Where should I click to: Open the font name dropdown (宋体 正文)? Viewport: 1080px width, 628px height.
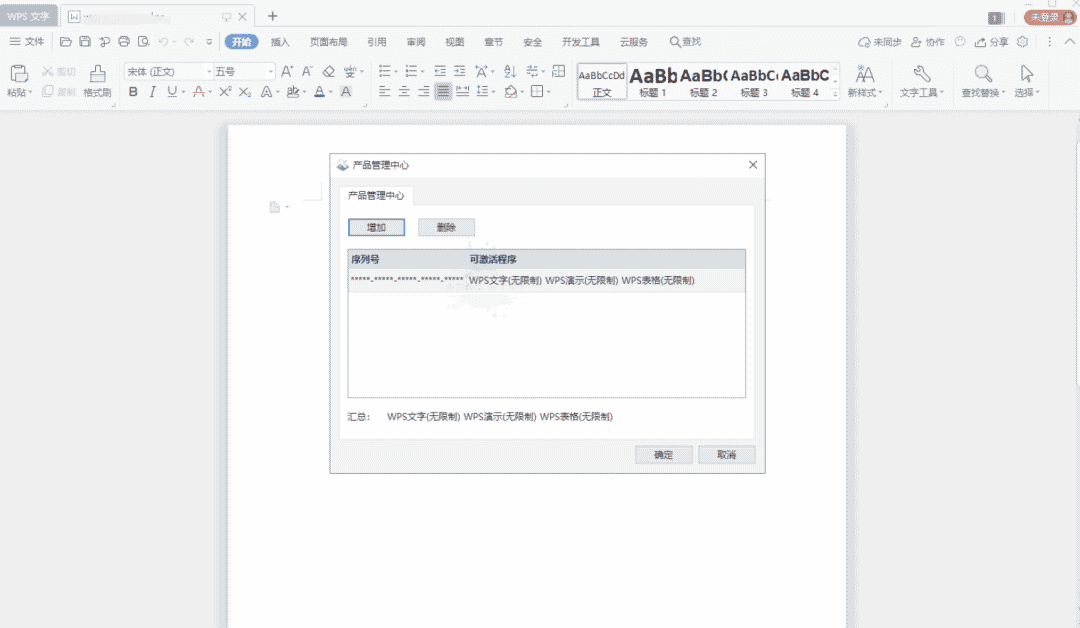pos(209,72)
